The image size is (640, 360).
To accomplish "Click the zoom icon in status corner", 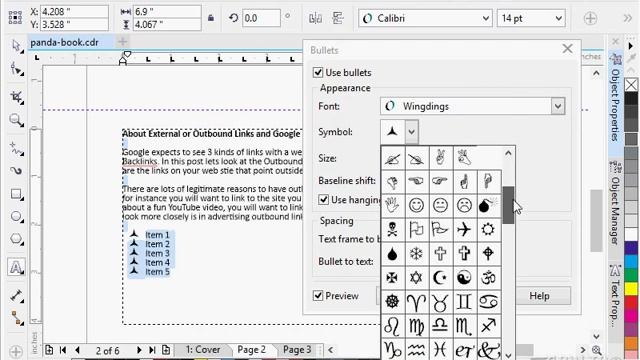I will click(597, 350).
